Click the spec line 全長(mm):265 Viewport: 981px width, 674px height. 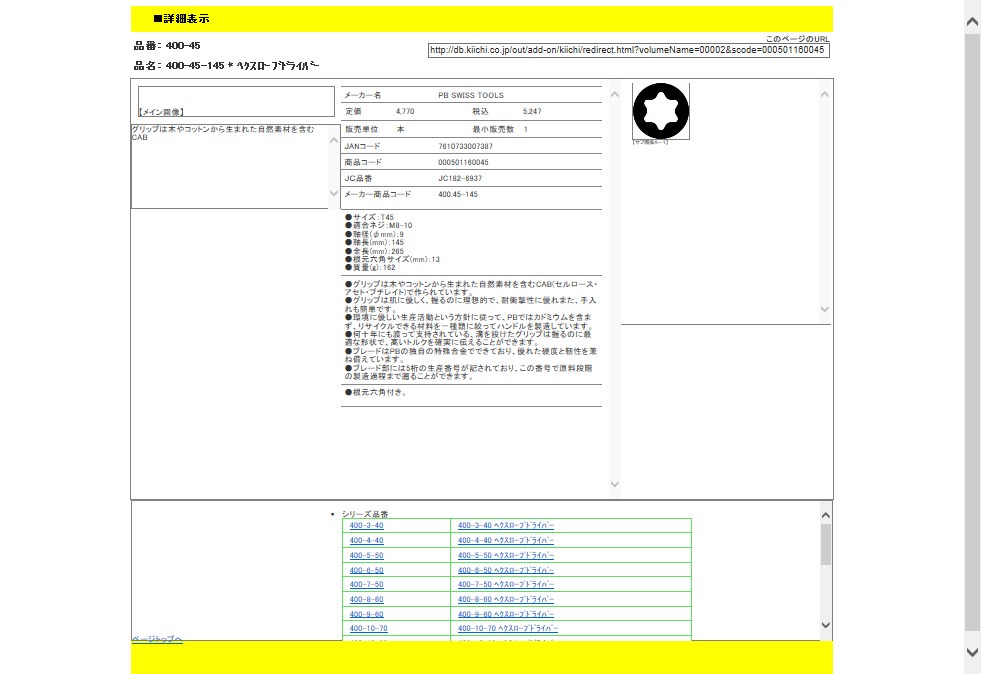click(374, 251)
